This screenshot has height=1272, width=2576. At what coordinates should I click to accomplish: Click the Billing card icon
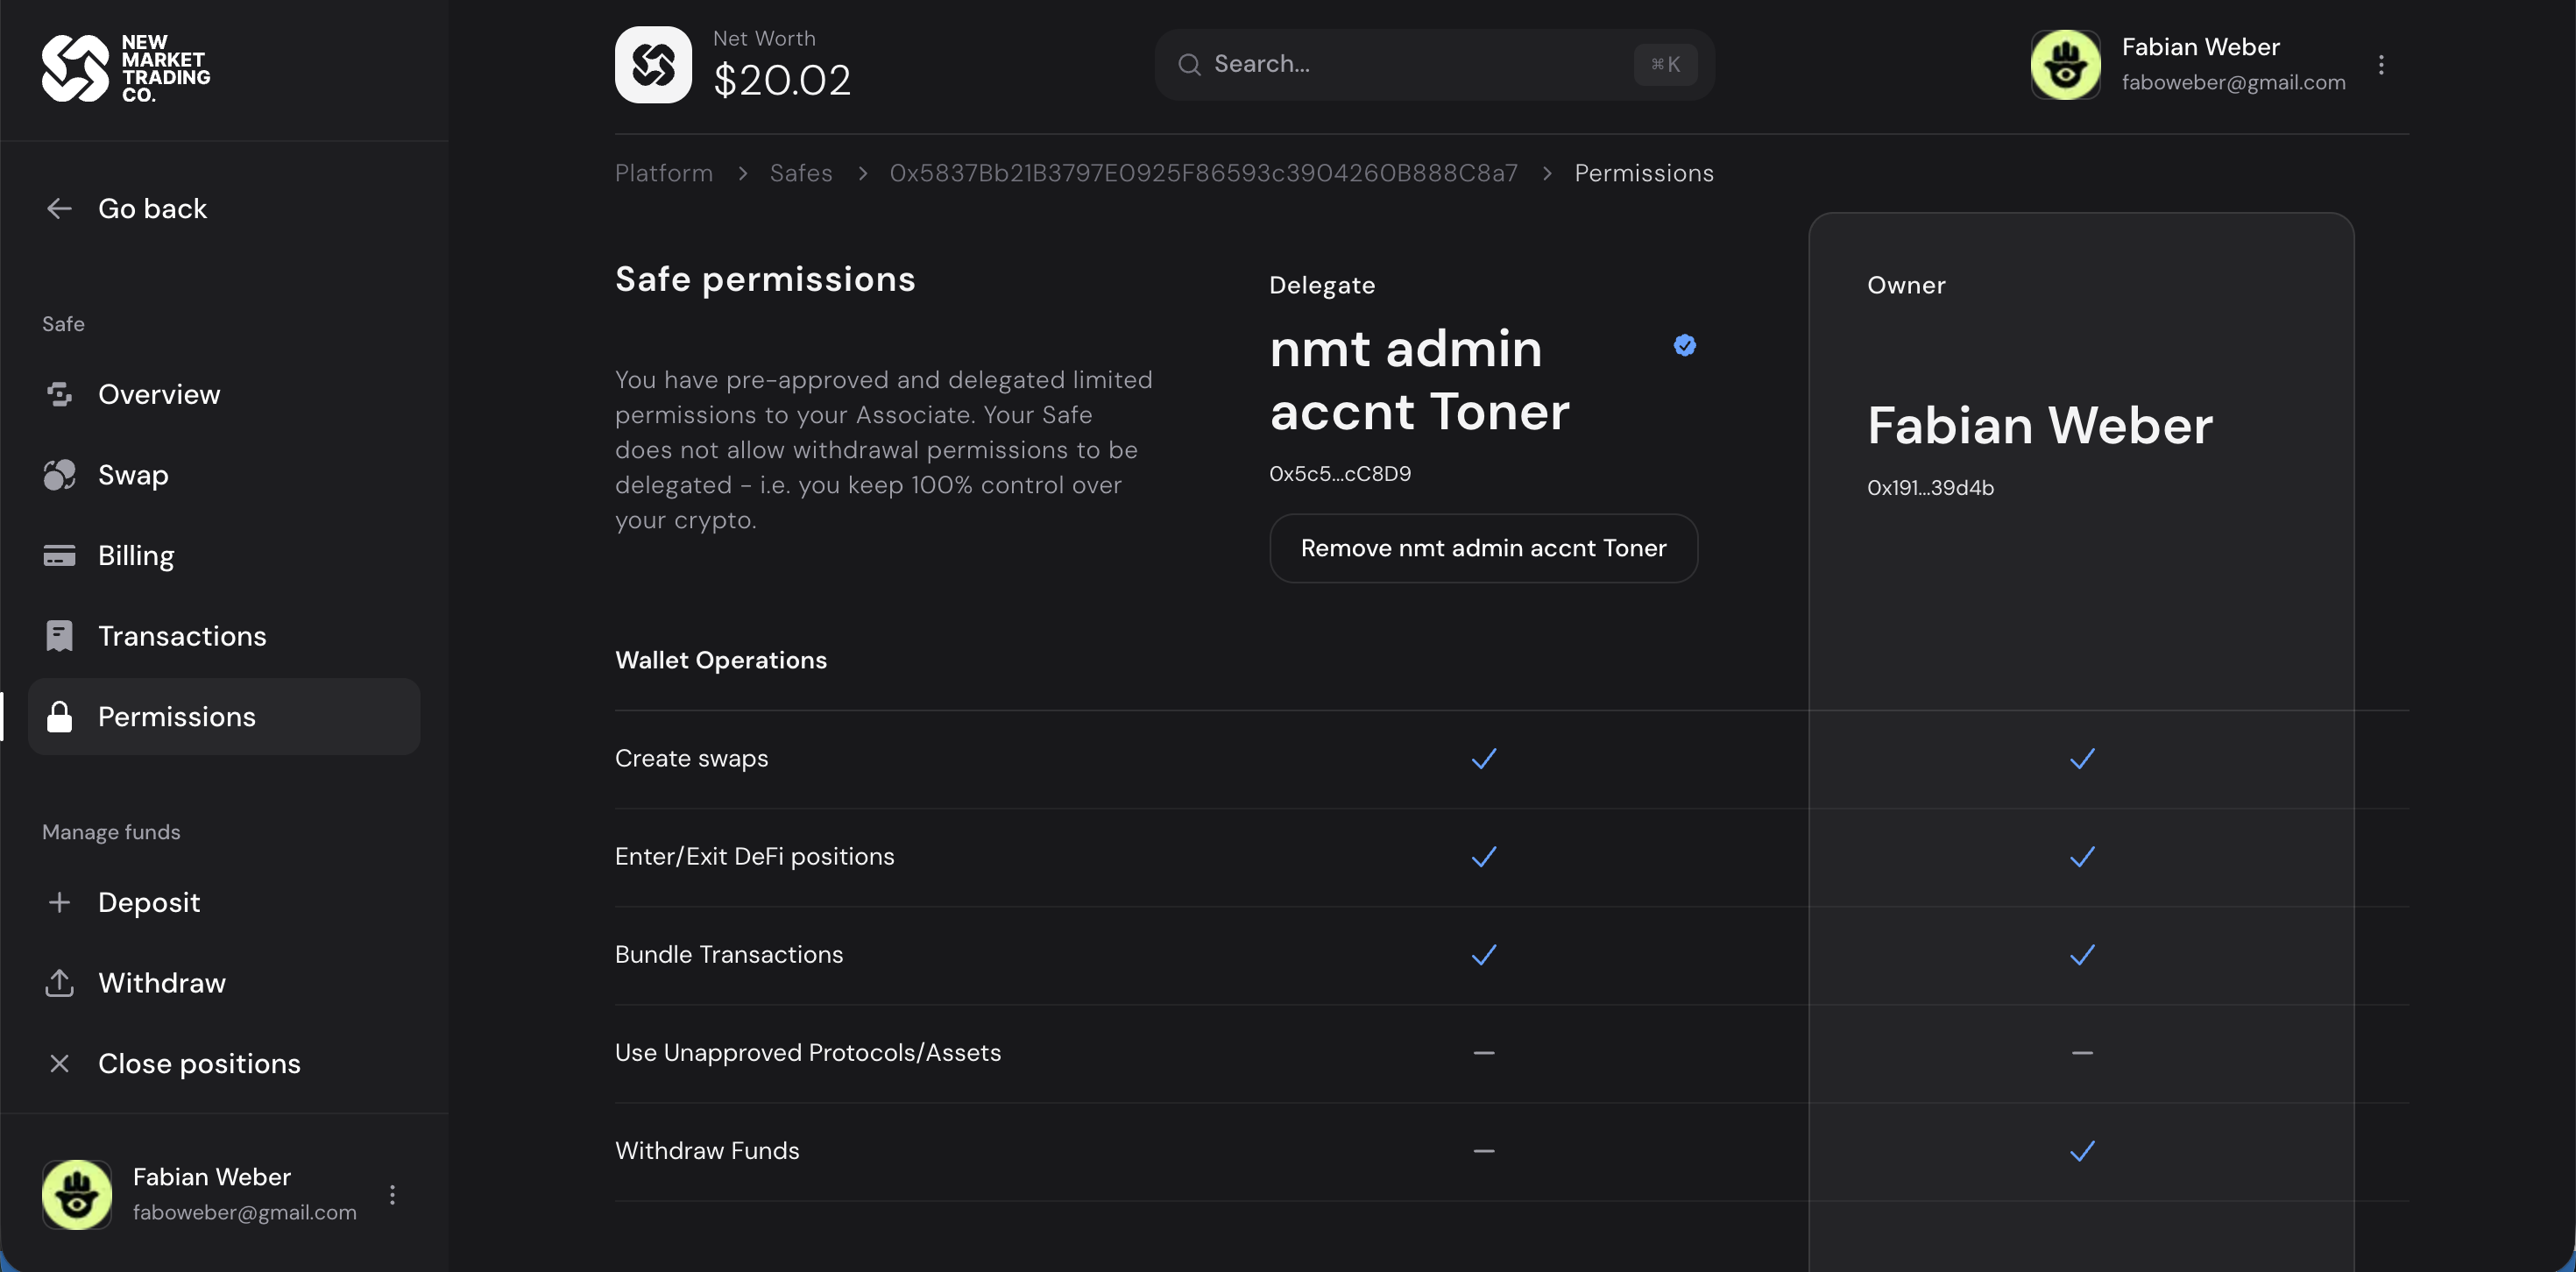click(60, 556)
